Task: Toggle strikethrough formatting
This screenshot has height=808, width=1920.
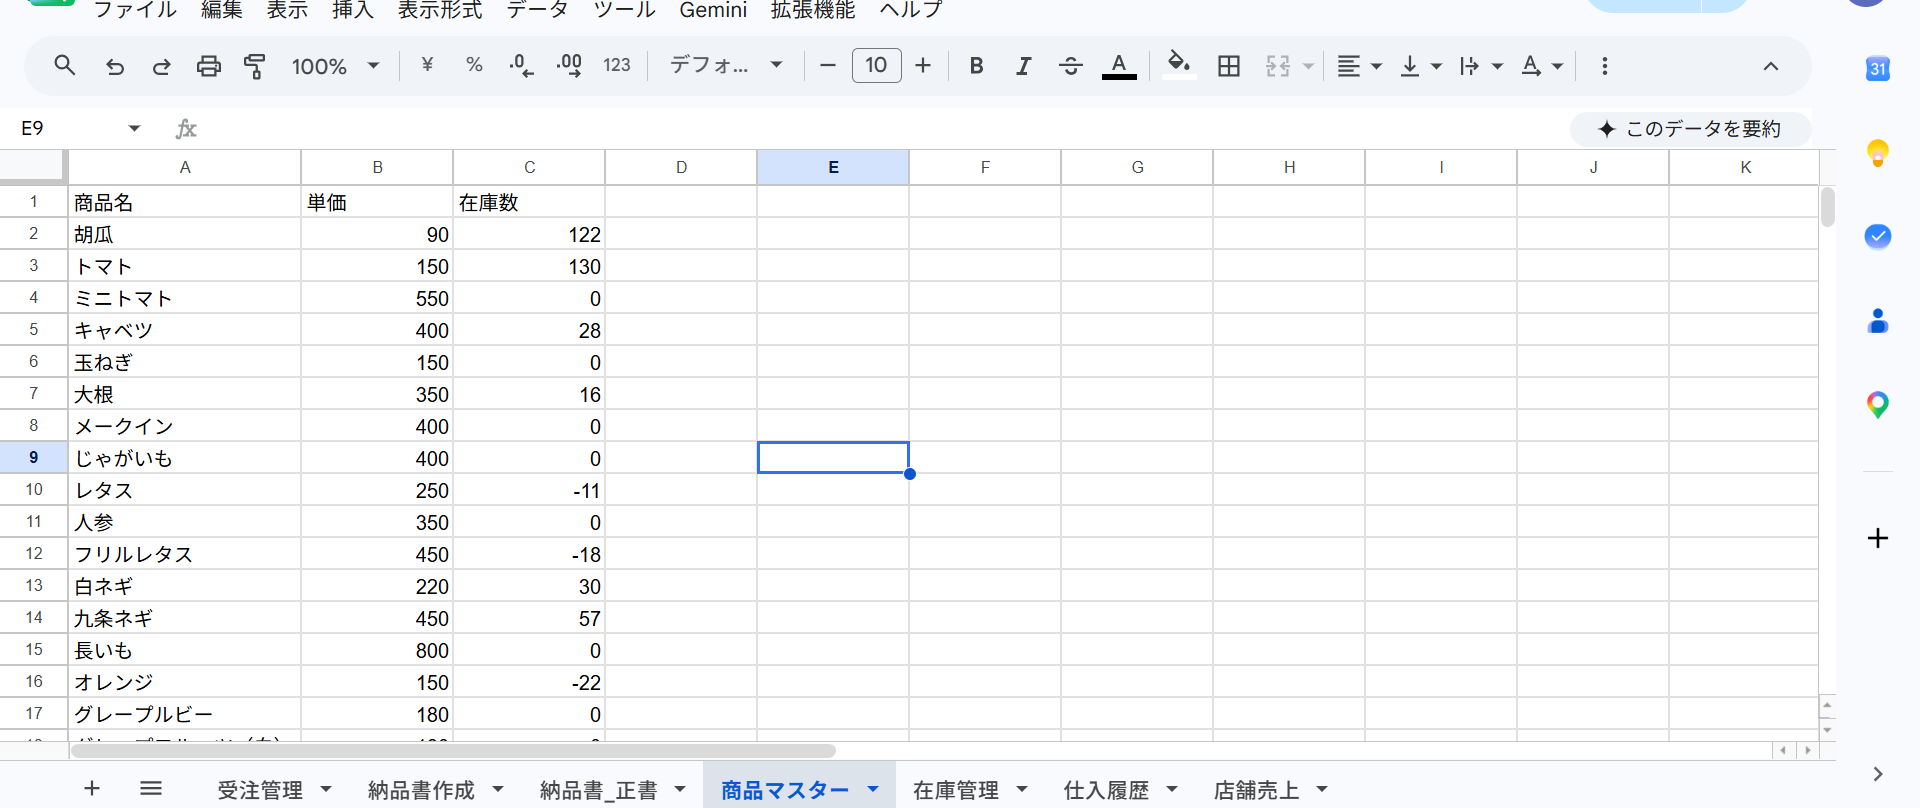Action: pos(1070,66)
